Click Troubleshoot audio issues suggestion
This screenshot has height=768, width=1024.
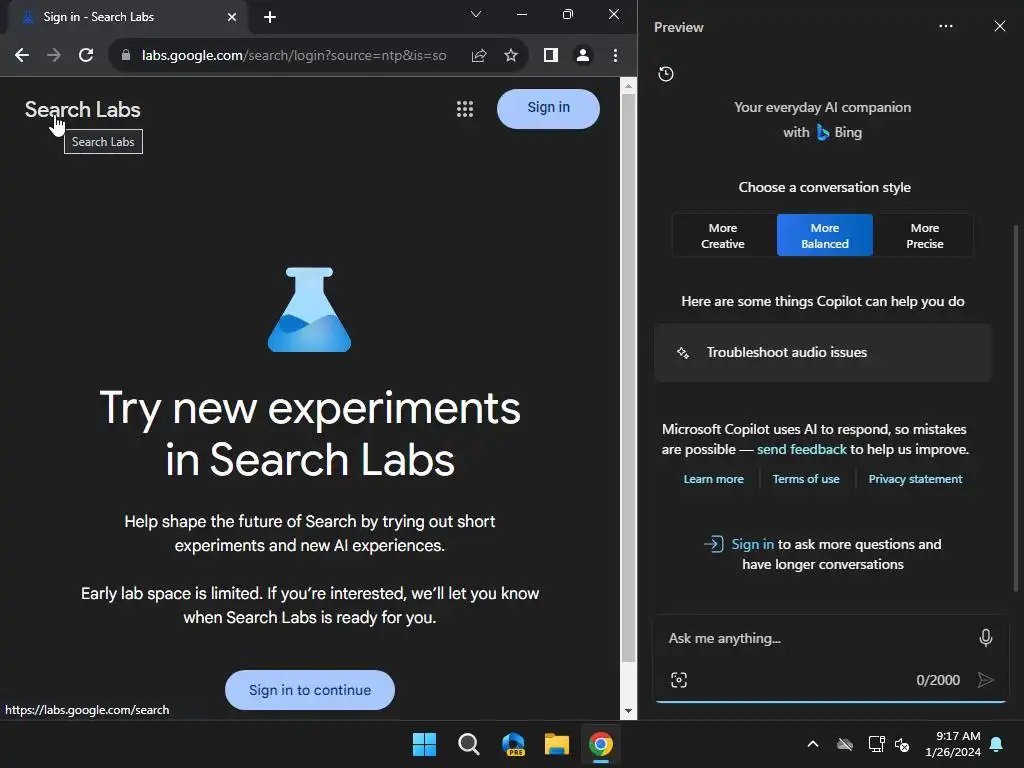click(x=823, y=353)
